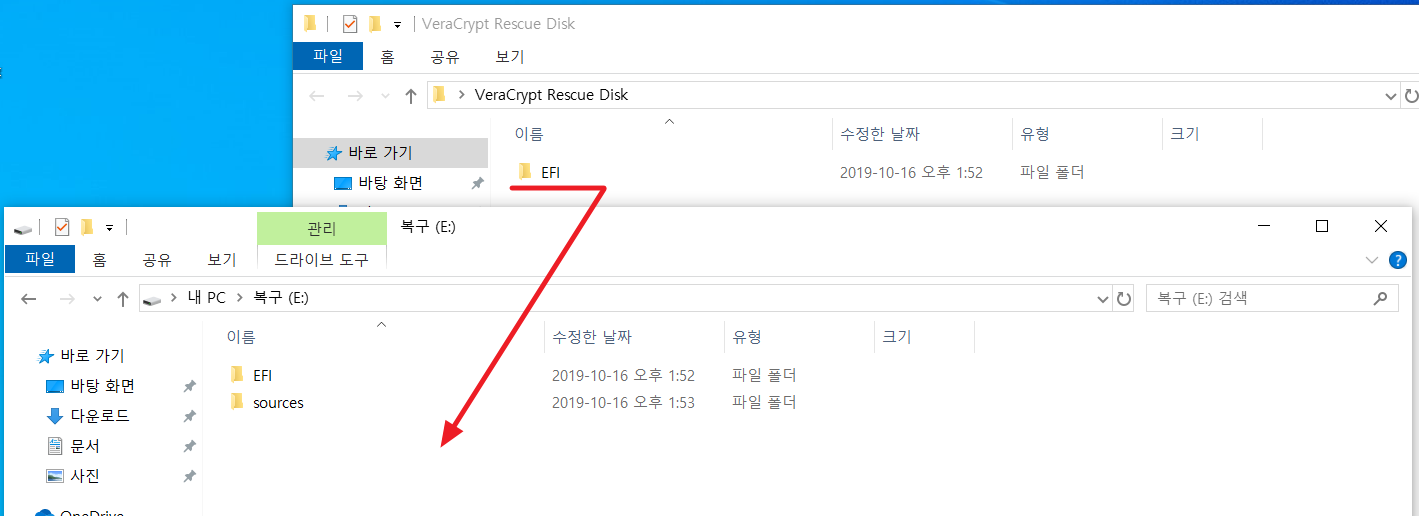Click the 2019-10-16 오후 1:53 date of sources

click(x=623, y=403)
